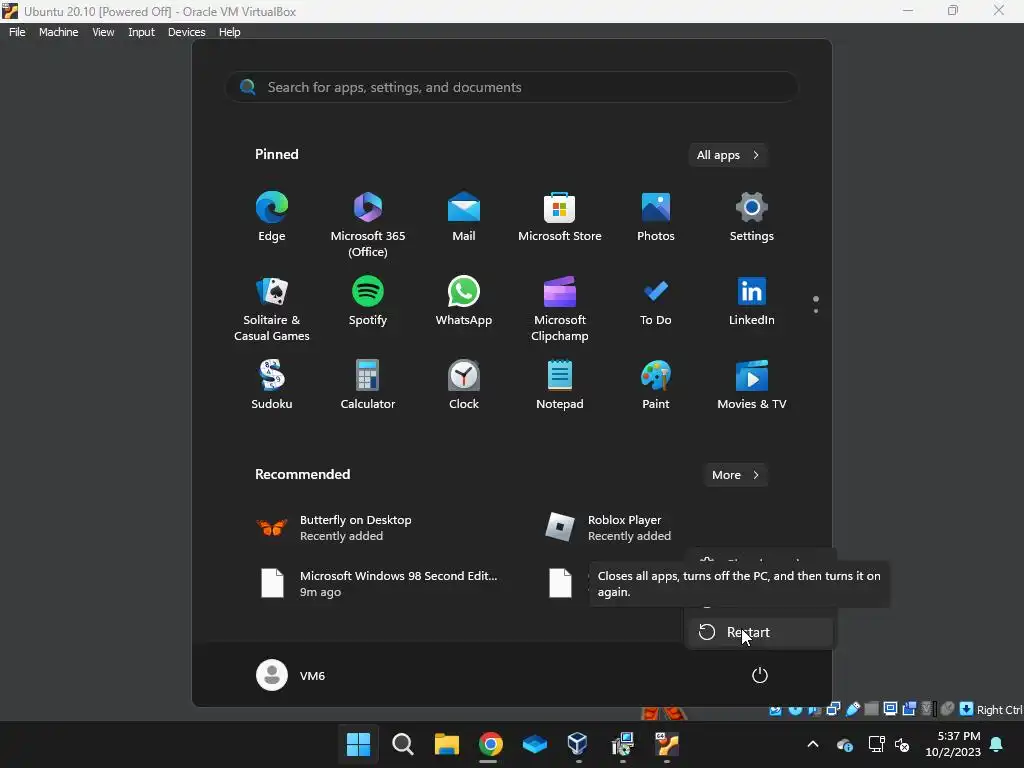
Task: Expand the All apps list
Action: point(728,155)
